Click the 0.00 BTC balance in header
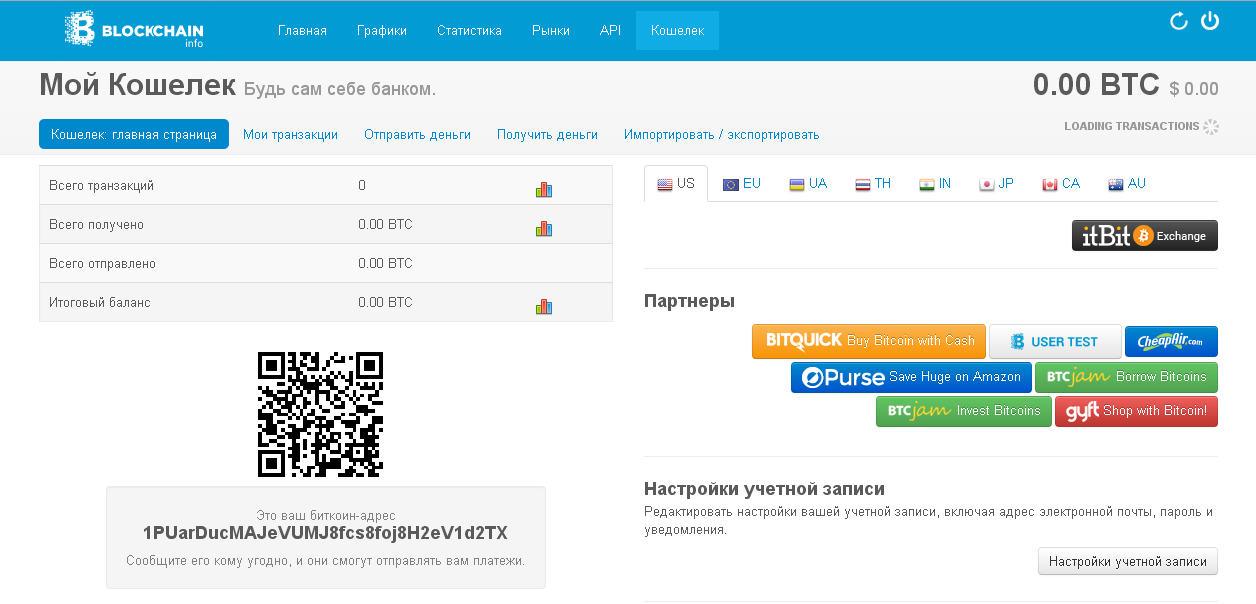This screenshot has height=604, width=1256. click(1096, 85)
